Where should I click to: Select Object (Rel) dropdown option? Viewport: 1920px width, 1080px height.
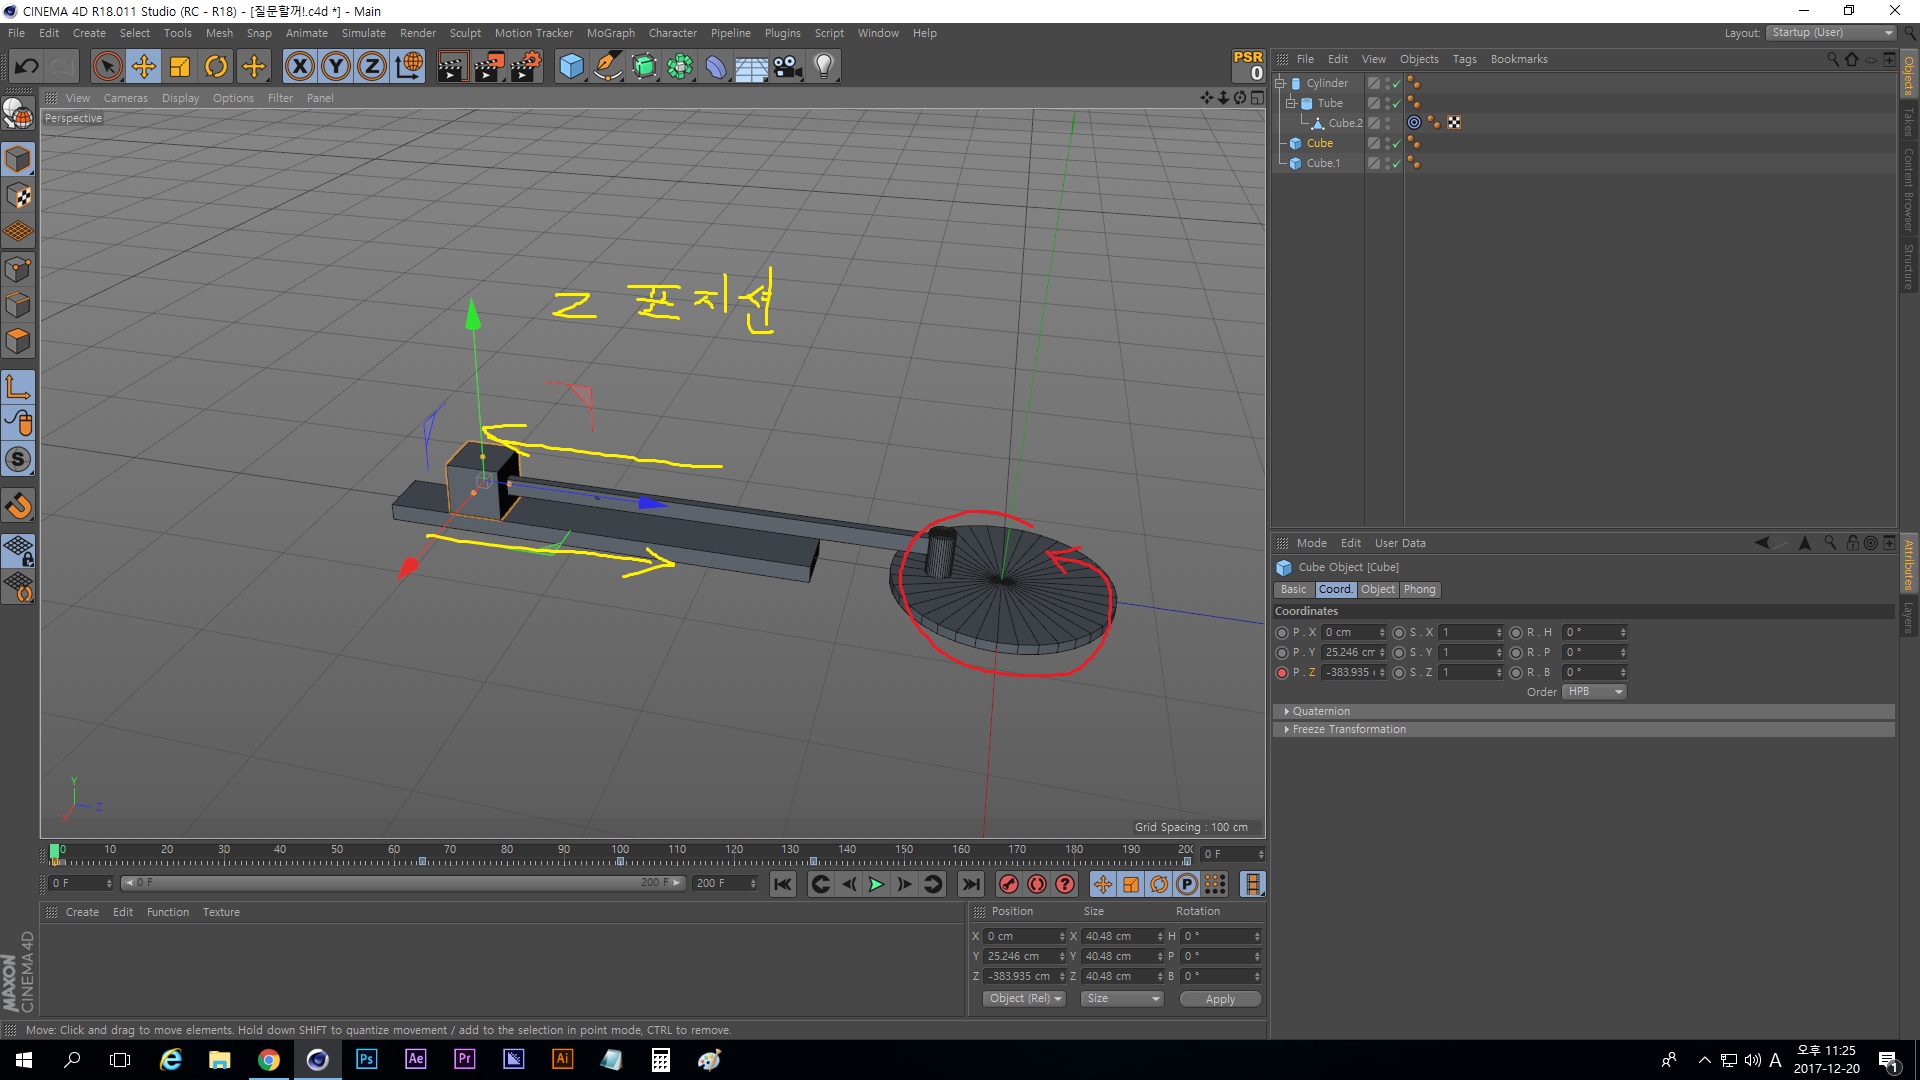tap(1022, 998)
